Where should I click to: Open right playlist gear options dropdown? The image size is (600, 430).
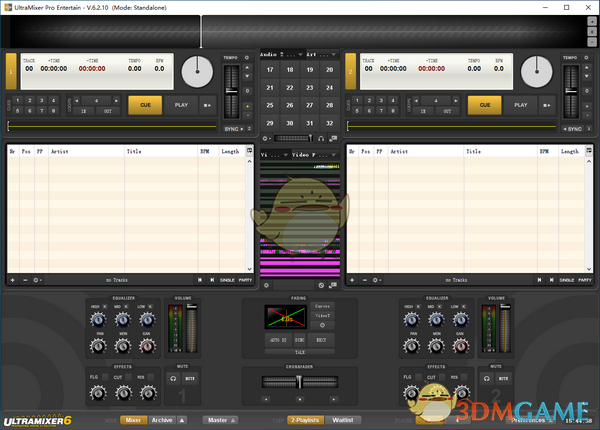(x=377, y=280)
